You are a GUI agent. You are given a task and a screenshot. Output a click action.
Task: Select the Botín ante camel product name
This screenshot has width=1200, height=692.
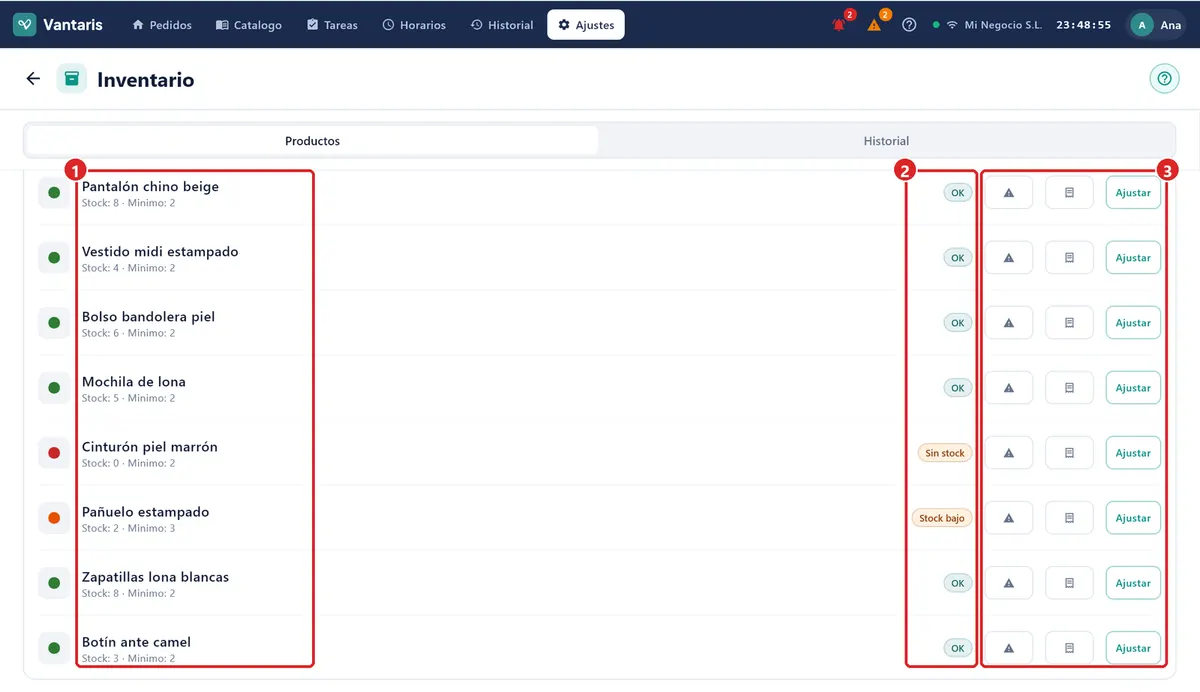tap(136, 642)
